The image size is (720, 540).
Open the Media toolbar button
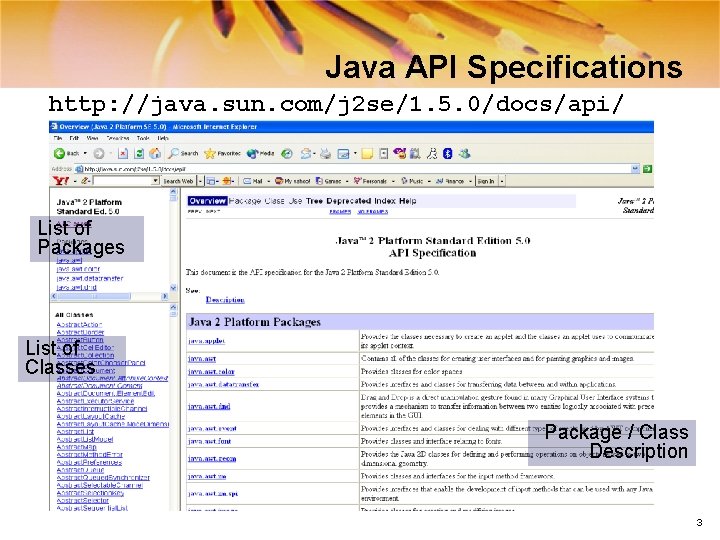[x=260, y=153]
